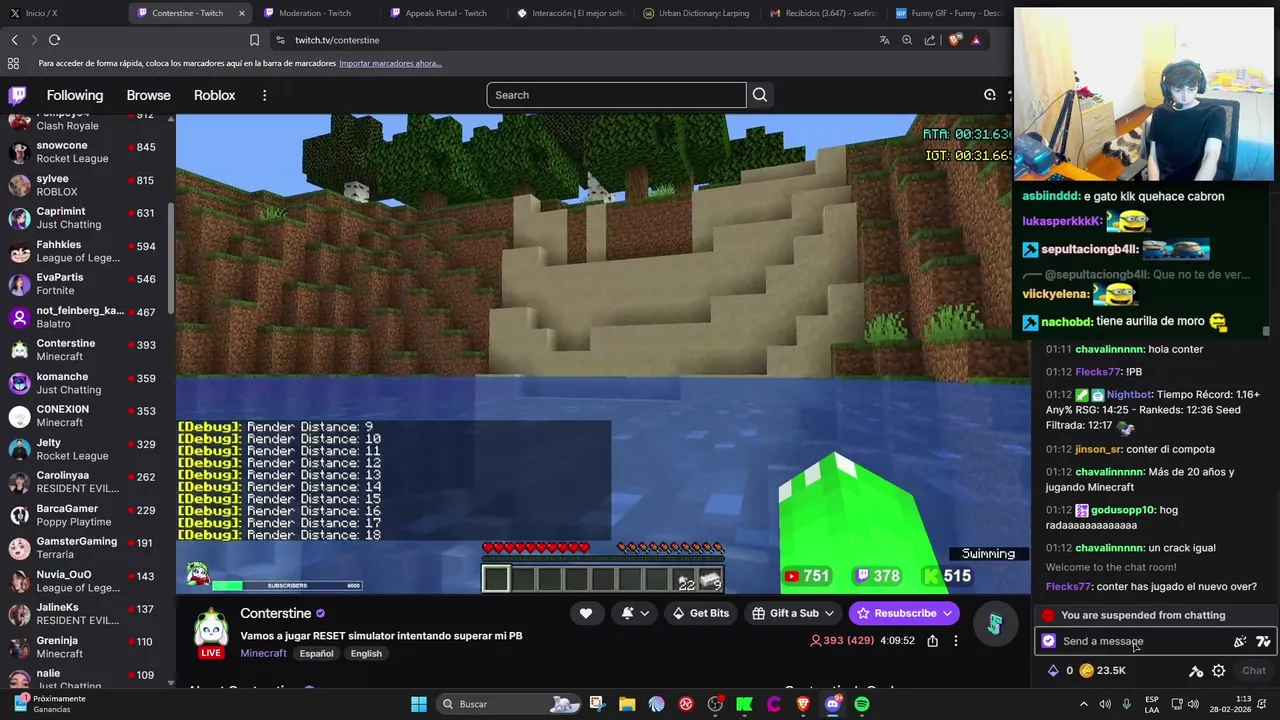Image resolution: width=1280 pixels, height=720 pixels.
Task: Open the Brave shields lion icon
Action: pos(954,40)
